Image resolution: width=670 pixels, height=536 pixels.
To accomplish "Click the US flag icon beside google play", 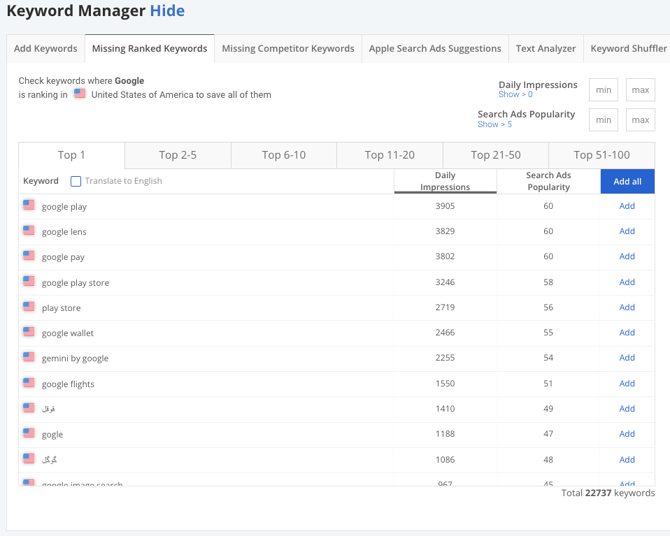I will (29, 206).
